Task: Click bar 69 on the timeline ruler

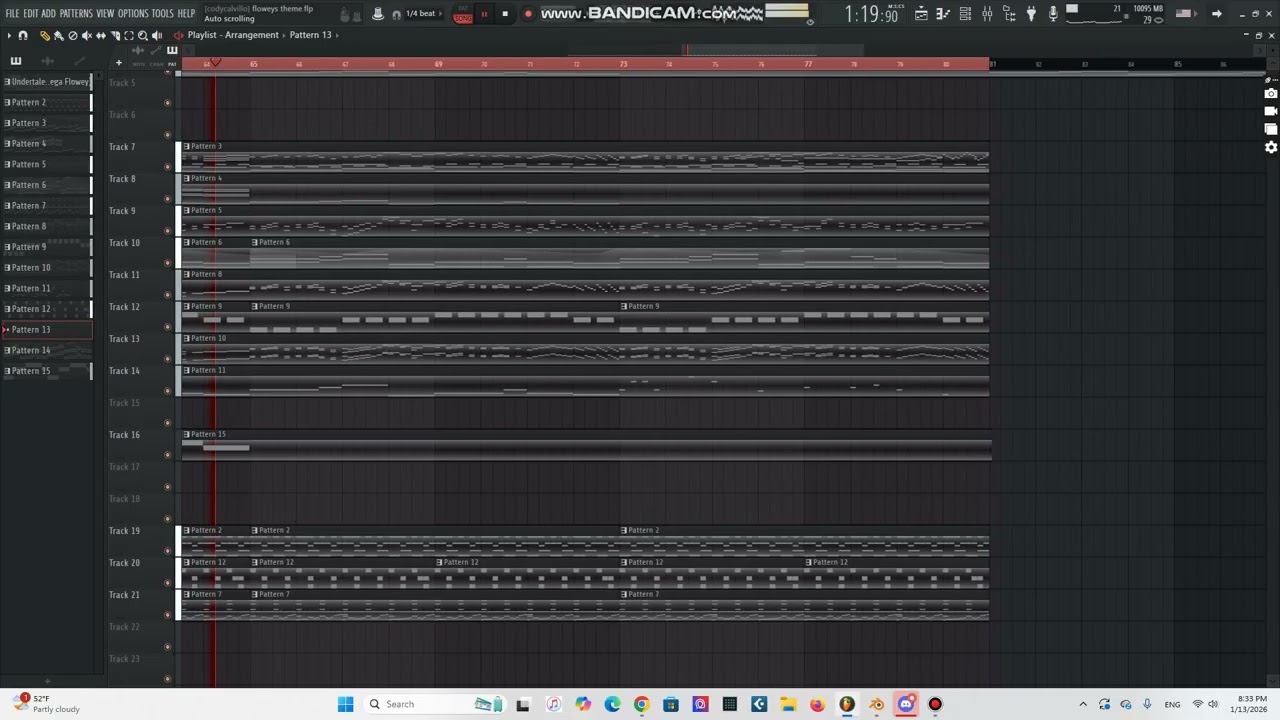Action: pyautogui.click(x=438, y=64)
